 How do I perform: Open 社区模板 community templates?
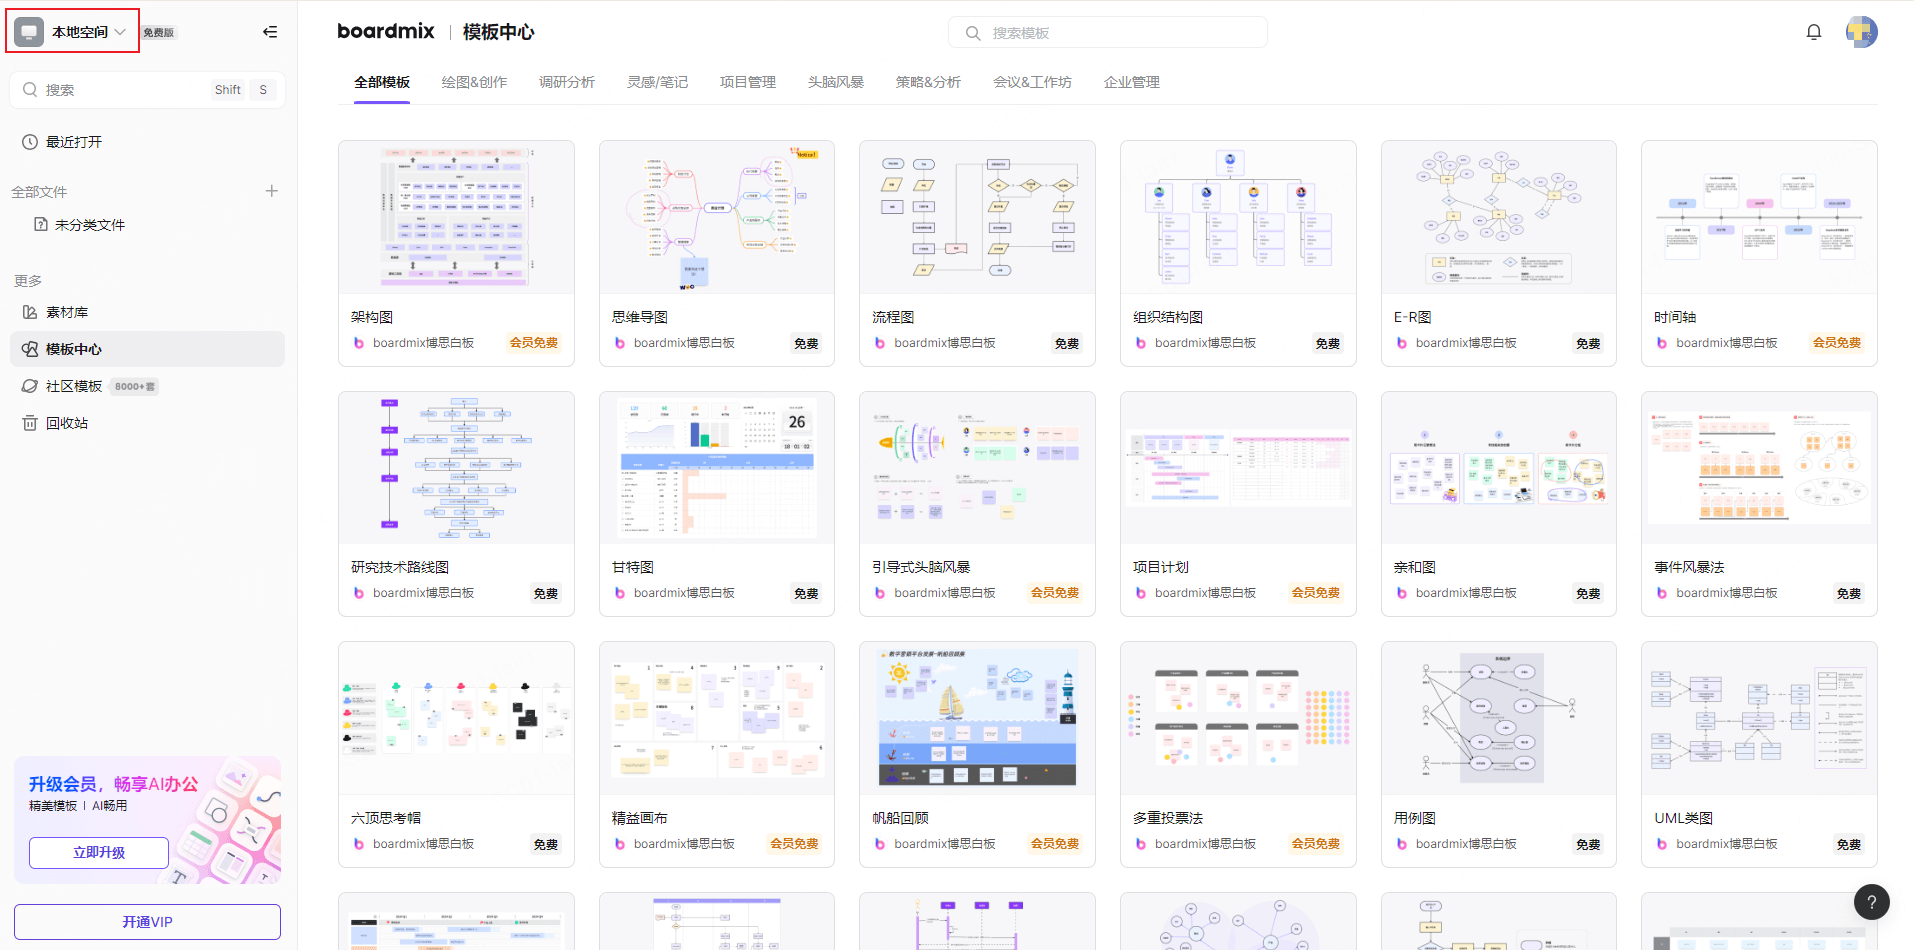pos(74,386)
